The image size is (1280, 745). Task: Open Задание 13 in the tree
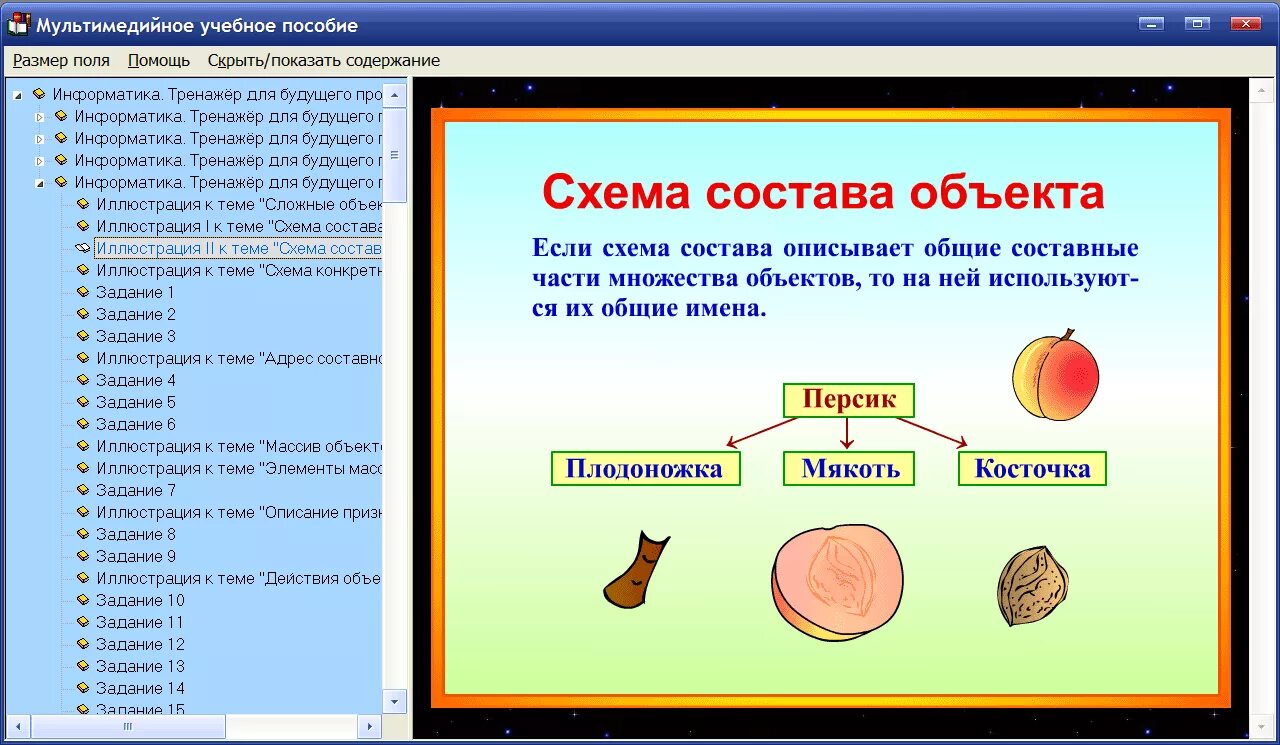click(x=140, y=666)
